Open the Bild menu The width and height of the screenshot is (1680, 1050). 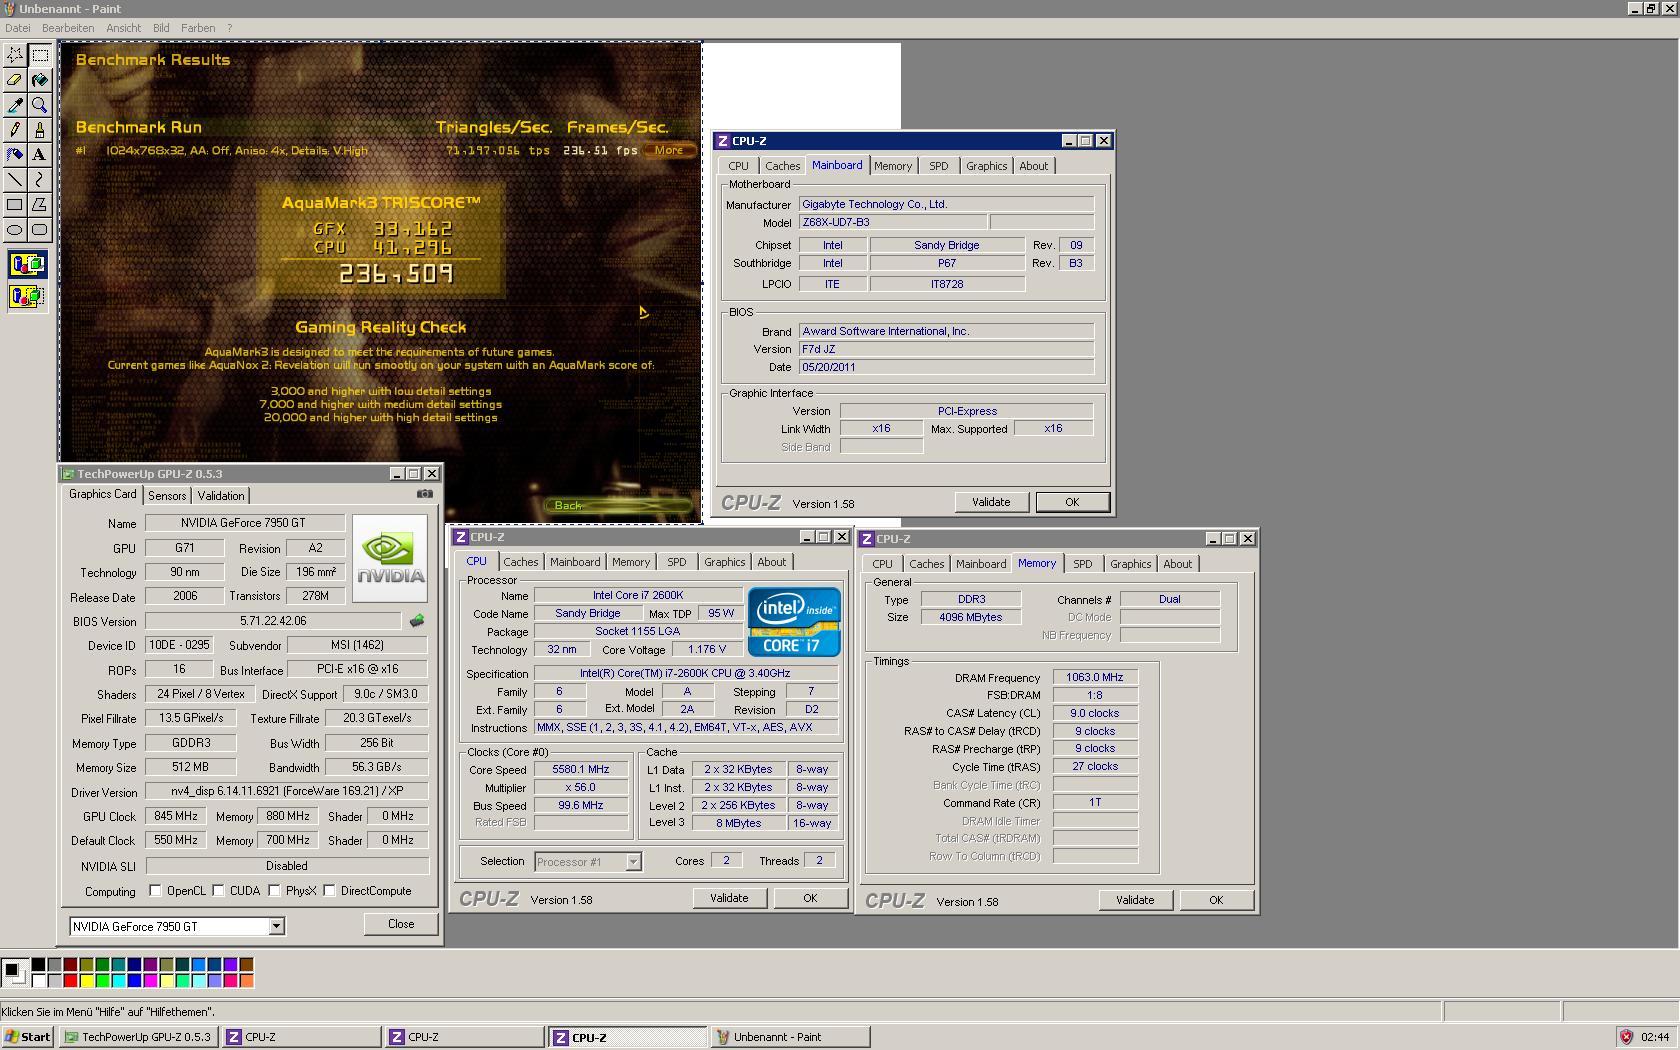pos(161,28)
